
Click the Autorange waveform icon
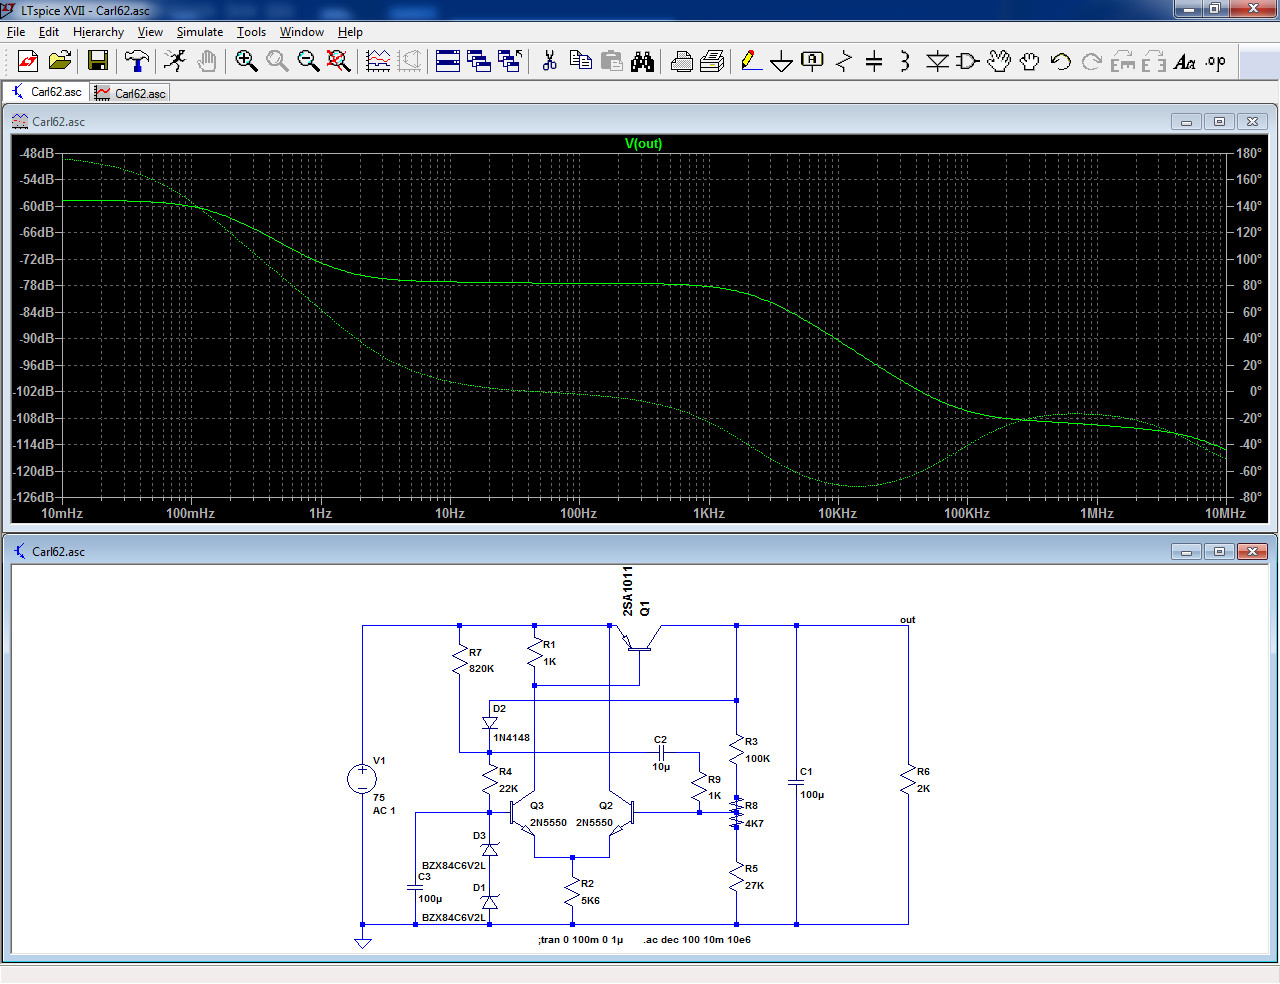378,62
